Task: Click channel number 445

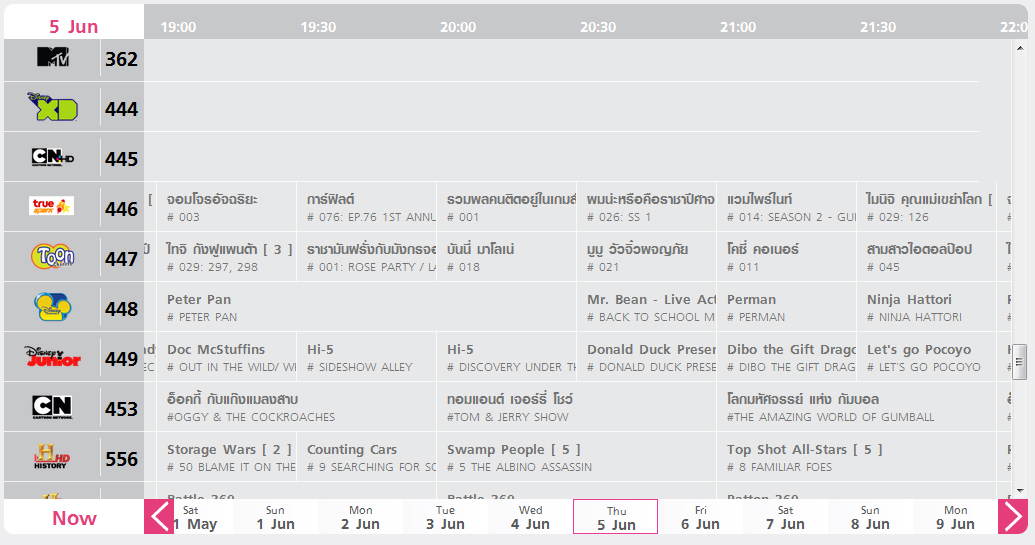Action: [x=121, y=159]
